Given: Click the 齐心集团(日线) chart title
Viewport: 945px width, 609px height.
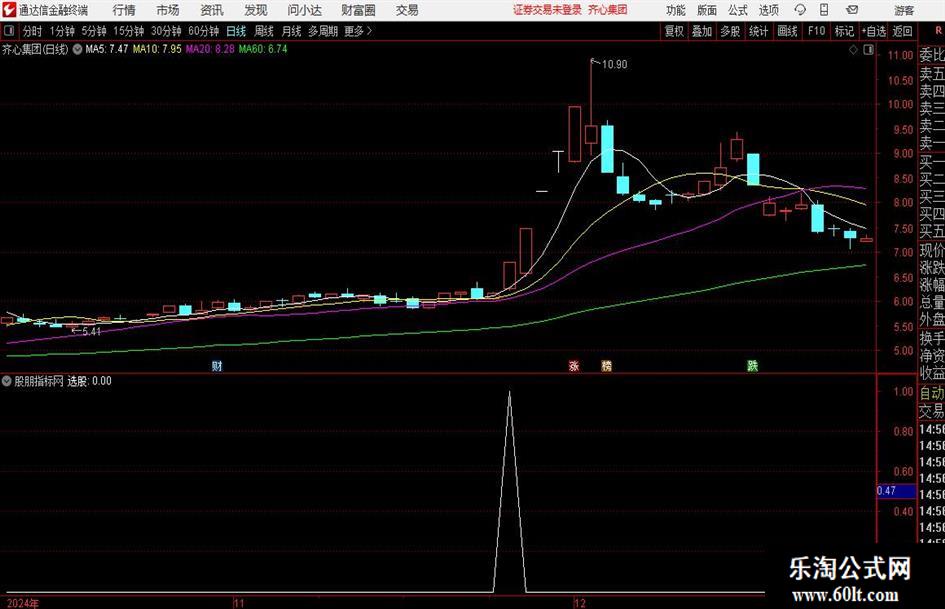Looking at the screenshot, I should pos(36,49).
